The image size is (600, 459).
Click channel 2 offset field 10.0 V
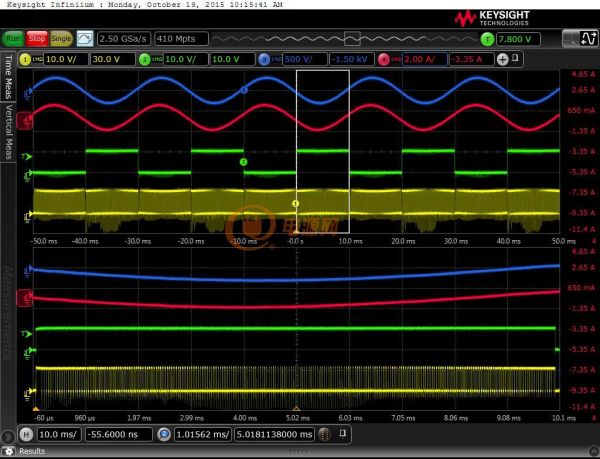pos(232,59)
